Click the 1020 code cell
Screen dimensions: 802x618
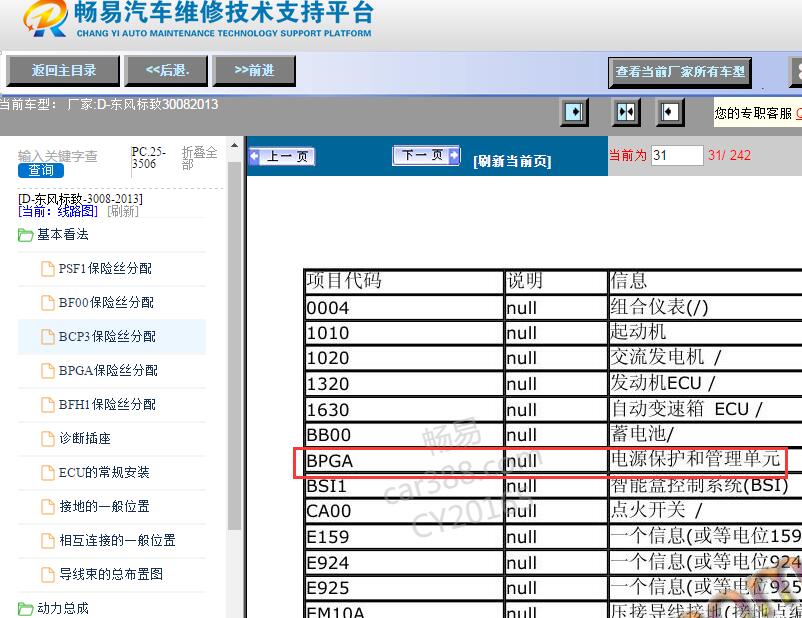point(404,358)
